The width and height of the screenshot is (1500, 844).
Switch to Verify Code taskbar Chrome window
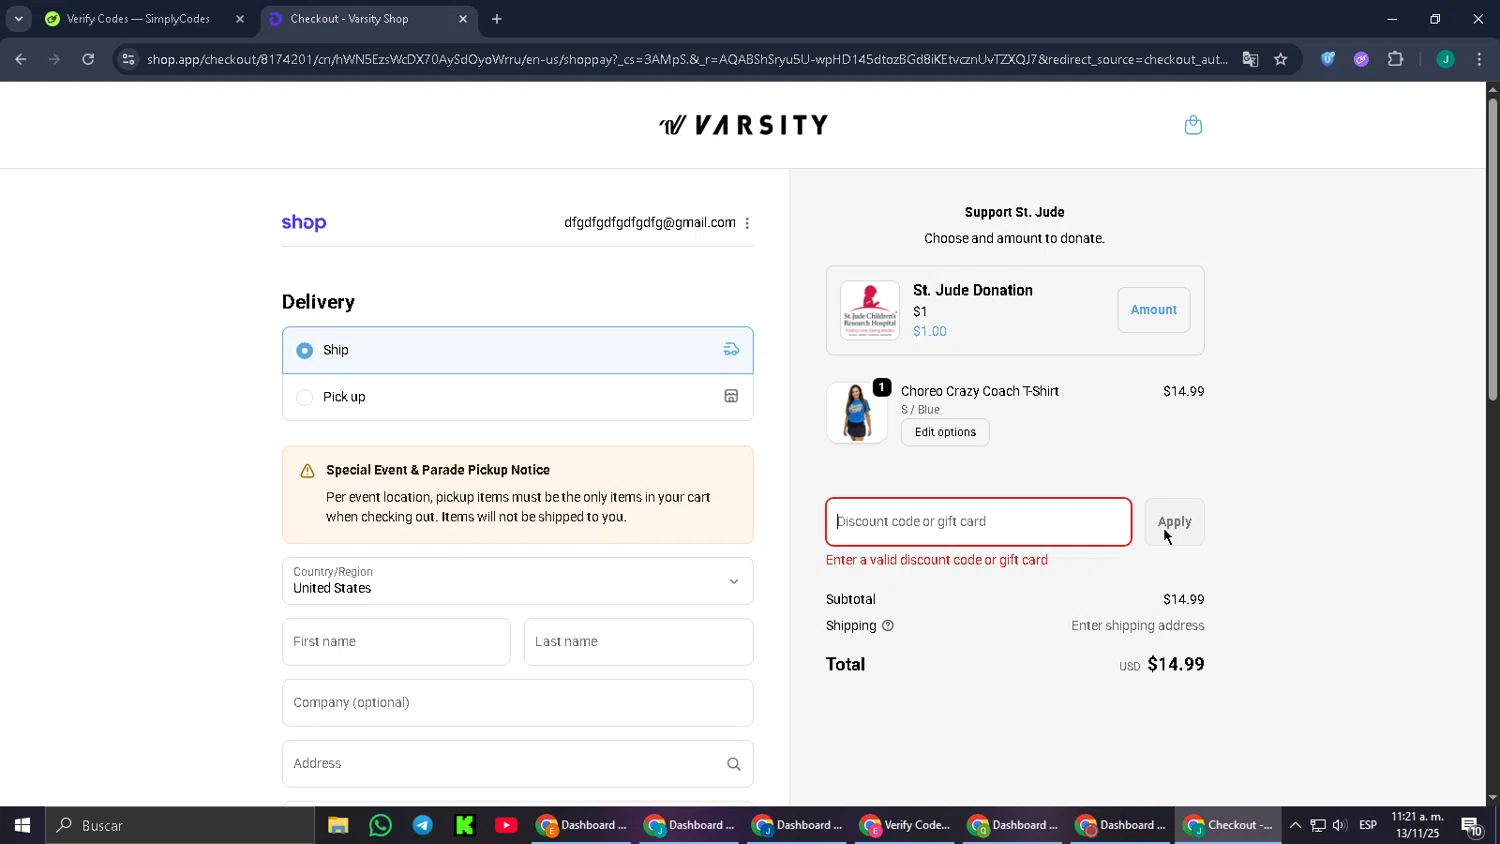click(905, 826)
